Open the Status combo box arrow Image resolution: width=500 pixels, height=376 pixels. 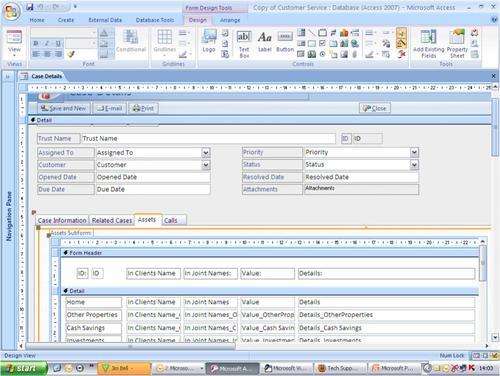click(414, 165)
